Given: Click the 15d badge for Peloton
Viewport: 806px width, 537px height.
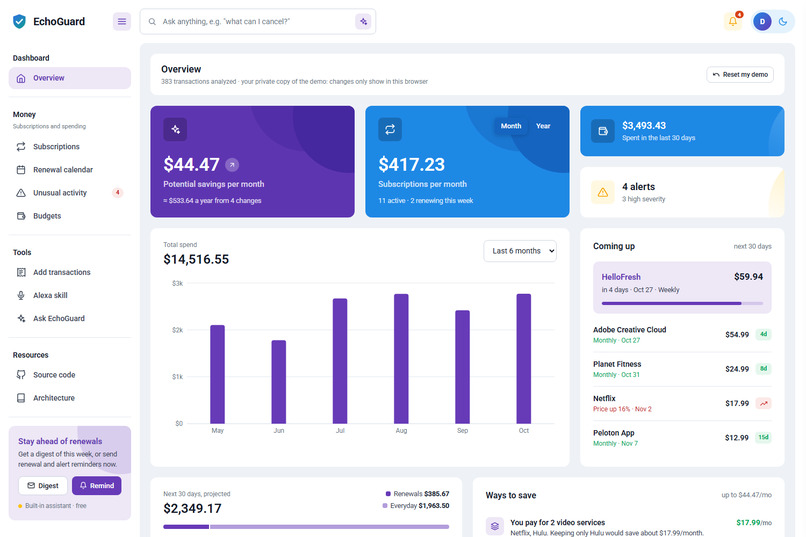Looking at the screenshot, I should (x=763, y=437).
